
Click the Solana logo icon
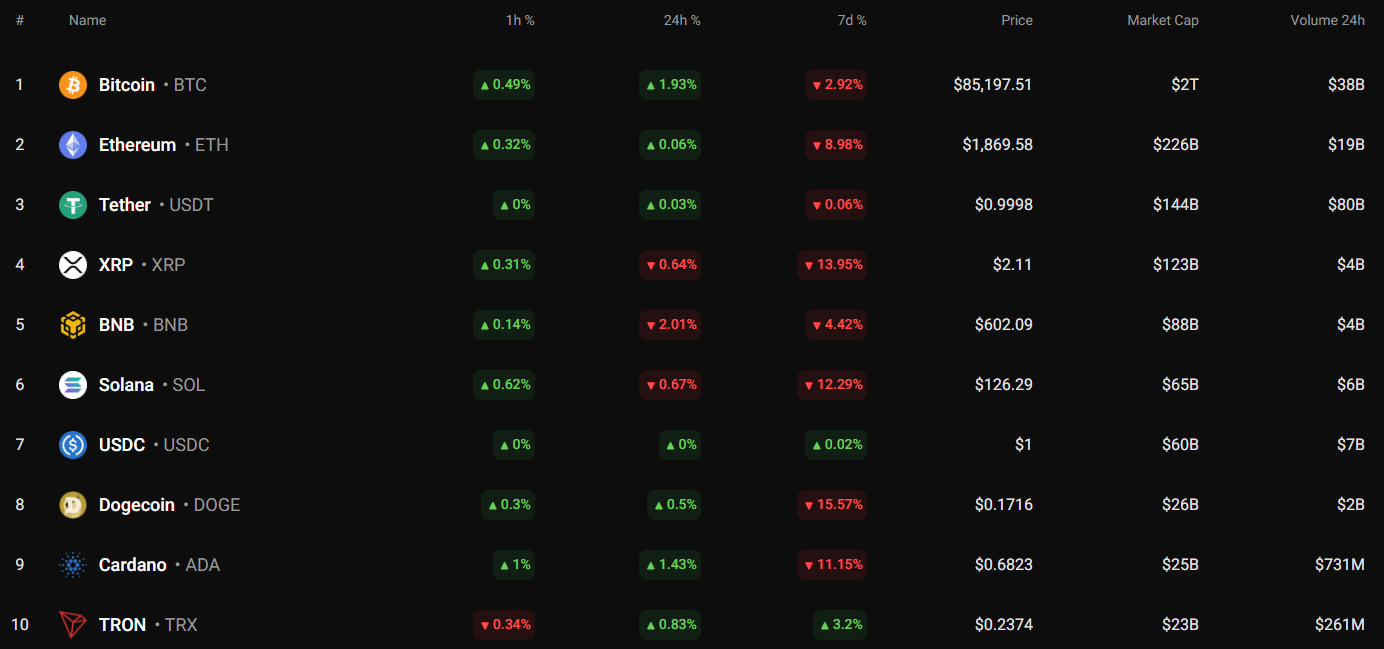(x=73, y=385)
